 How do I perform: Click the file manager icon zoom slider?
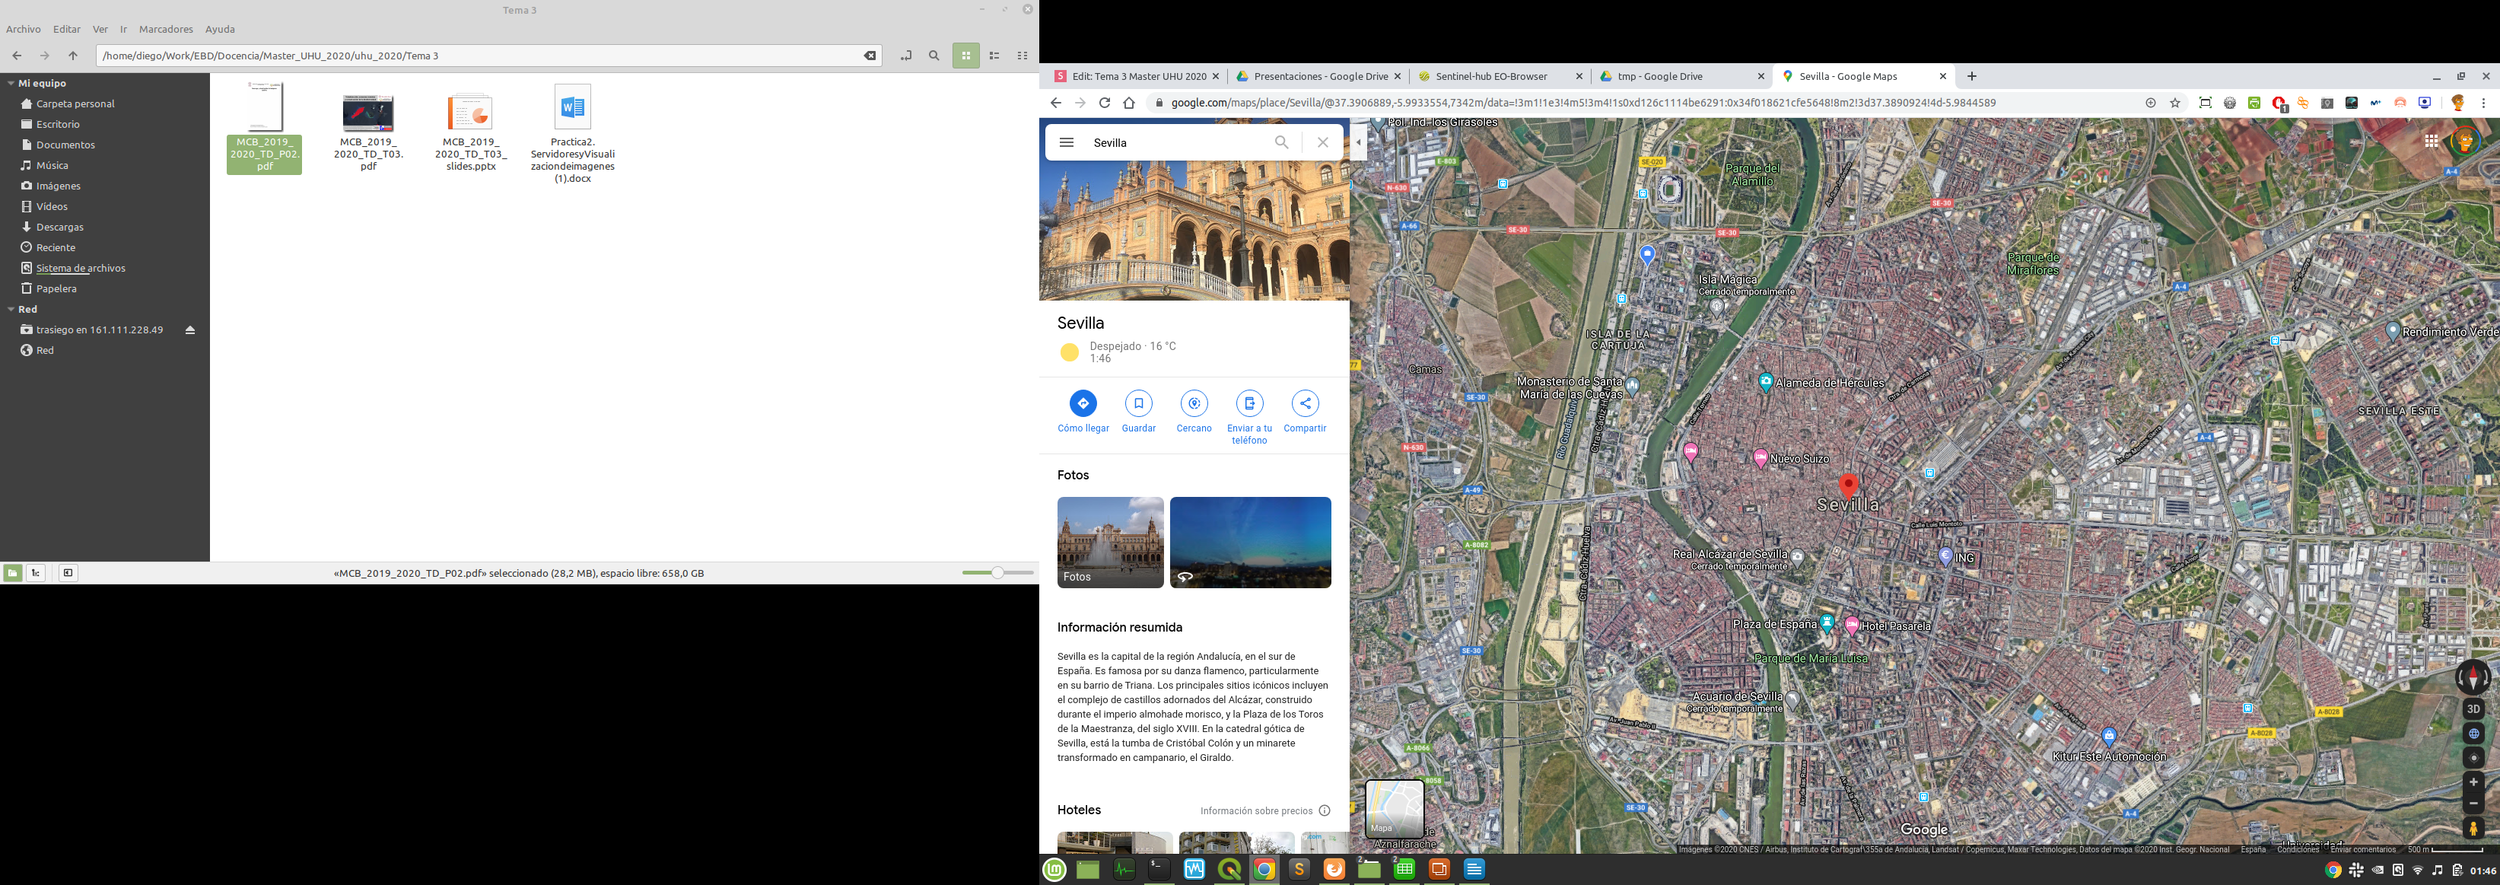click(x=997, y=573)
